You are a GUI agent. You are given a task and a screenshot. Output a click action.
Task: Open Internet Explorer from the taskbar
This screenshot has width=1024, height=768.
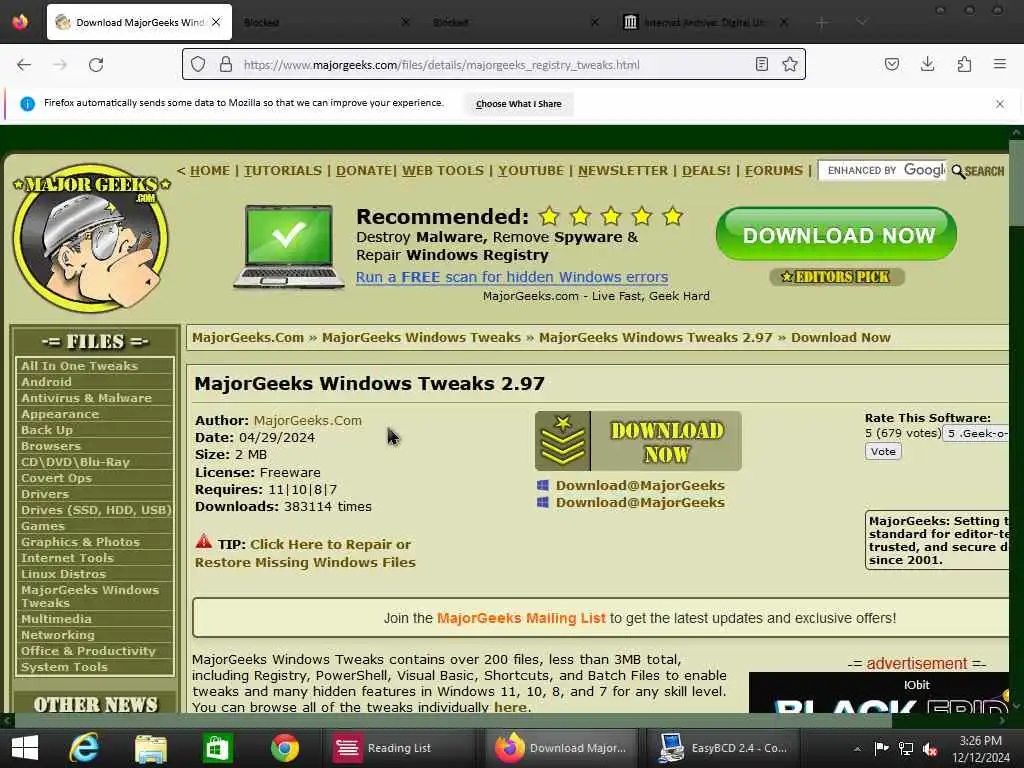tap(85, 748)
